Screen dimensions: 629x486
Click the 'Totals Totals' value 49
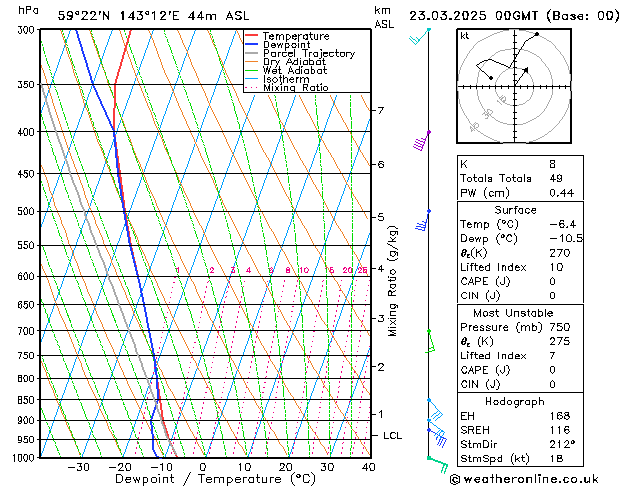tap(556, 178)
